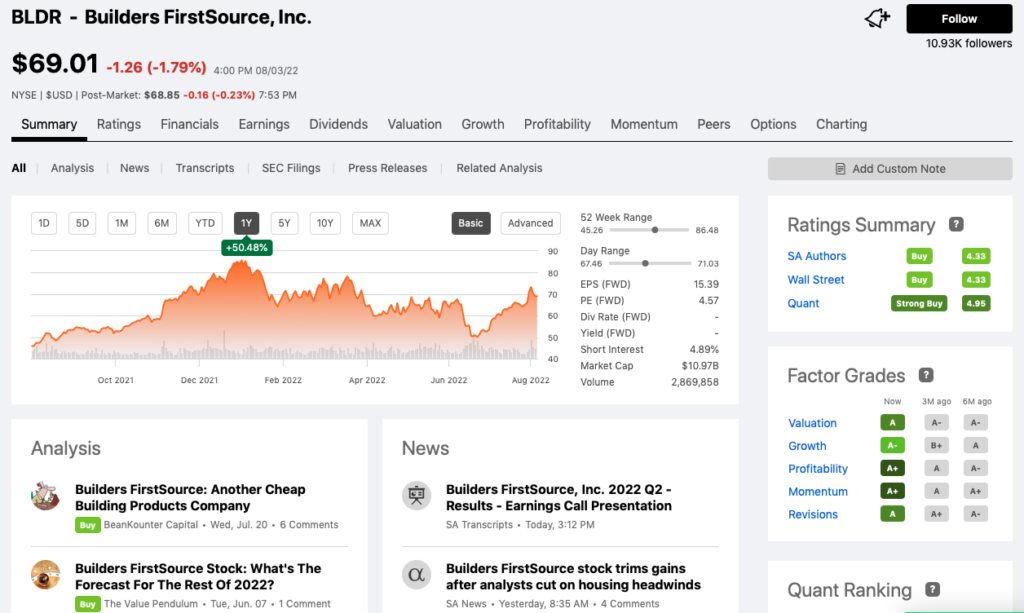
Task: Open the Dividends tab
Action: [338, 124]
